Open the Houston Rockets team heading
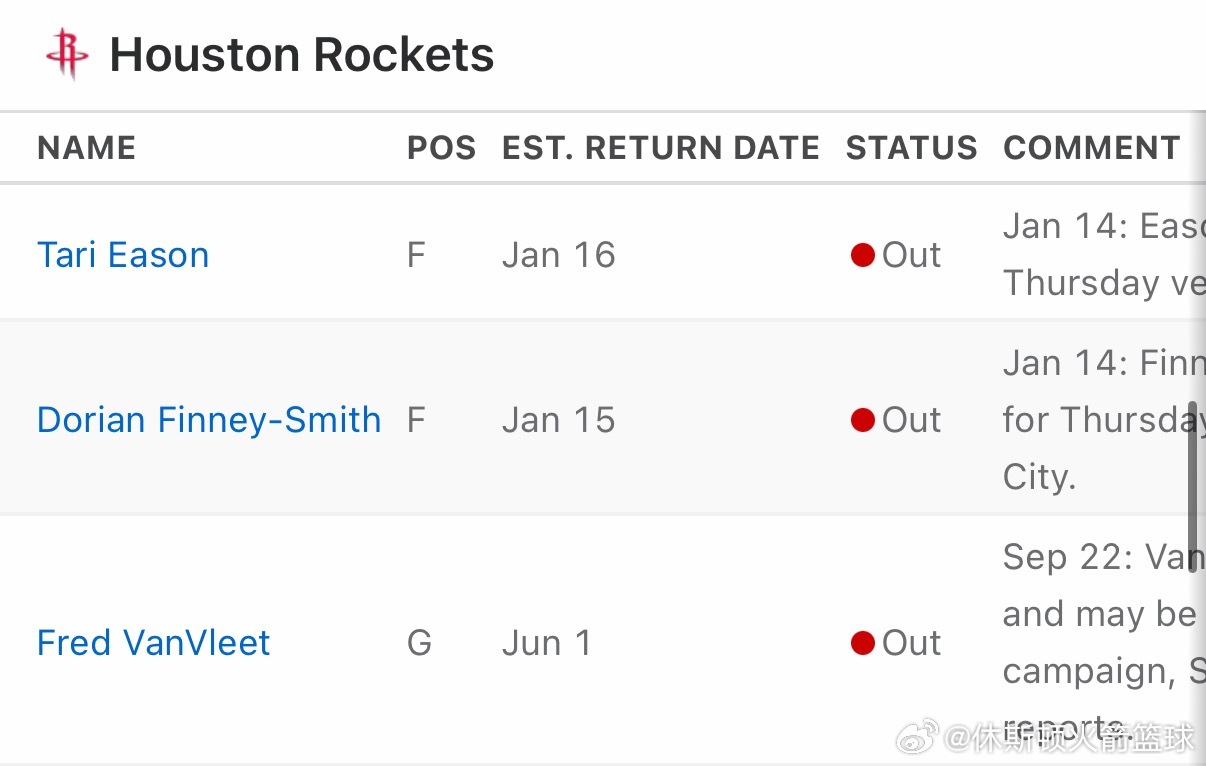The image size is (1206, 766). (x=301, y=54)
